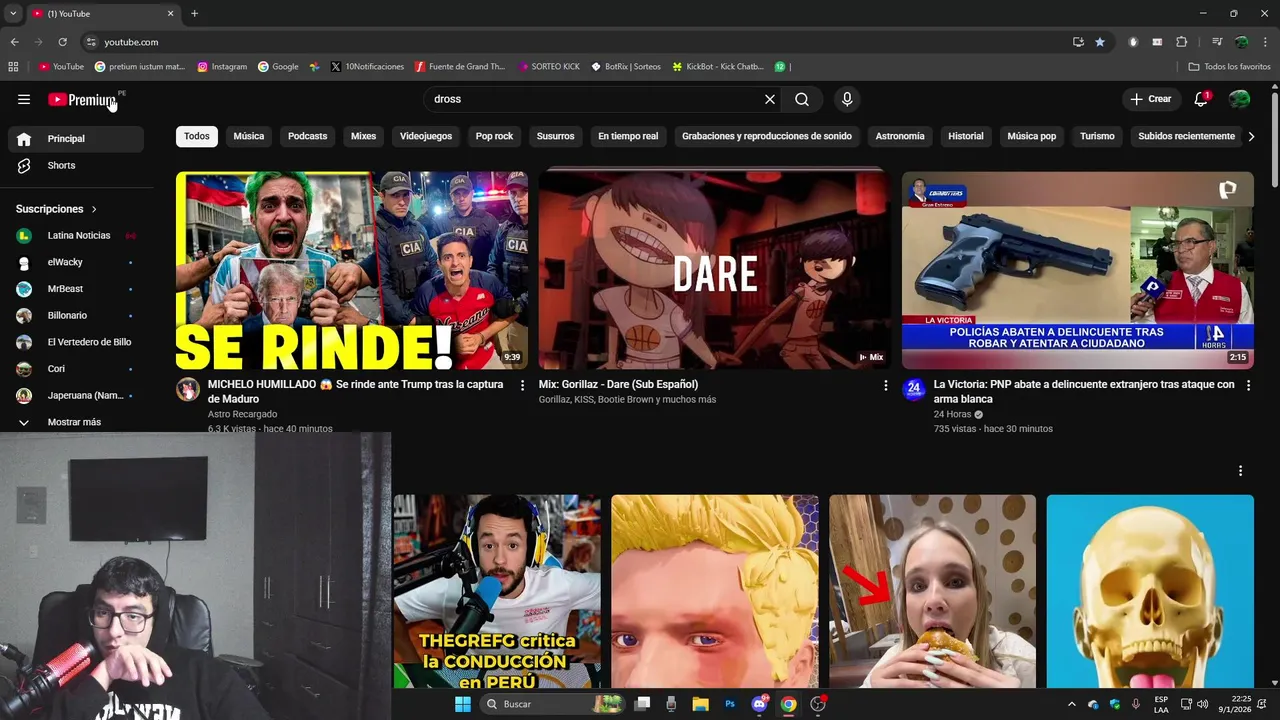Image resolution: width=1280 pixels, height=720 pixels.
Task: Open El Vertedero de Billo subscription
Action: point(76,342)
